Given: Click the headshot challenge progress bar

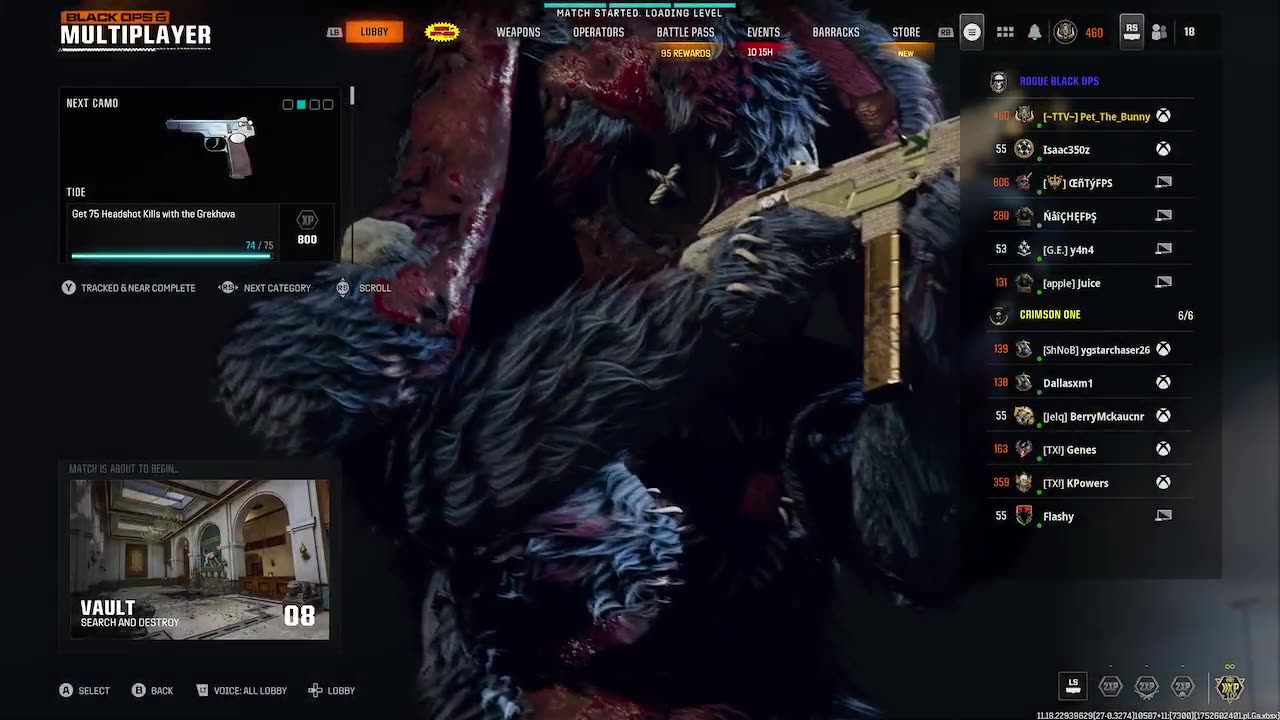Looking at the screenshot, I should click(x=171, y=256).
